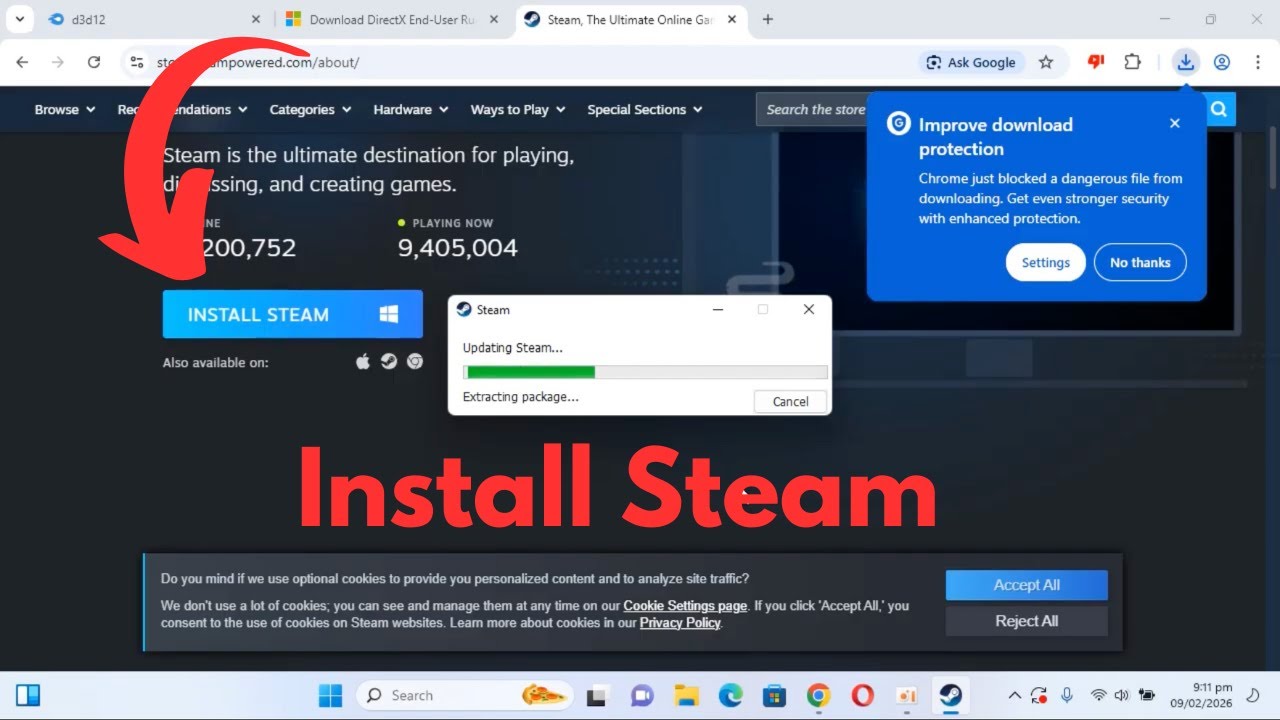This screenshot has width=1280, height=720.
Task: Click the red thumbs-down extension icon
Action: [x=1096, y=62]
